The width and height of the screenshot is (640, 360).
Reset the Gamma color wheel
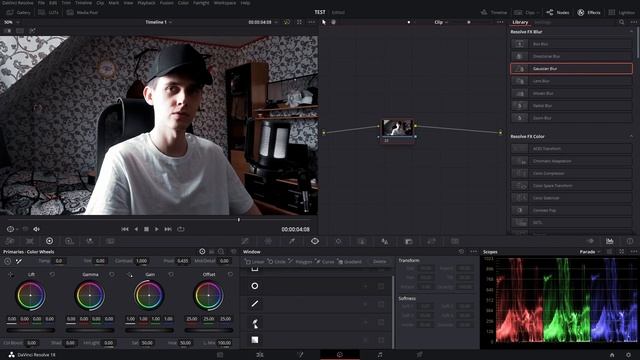(x=112, y=274)
